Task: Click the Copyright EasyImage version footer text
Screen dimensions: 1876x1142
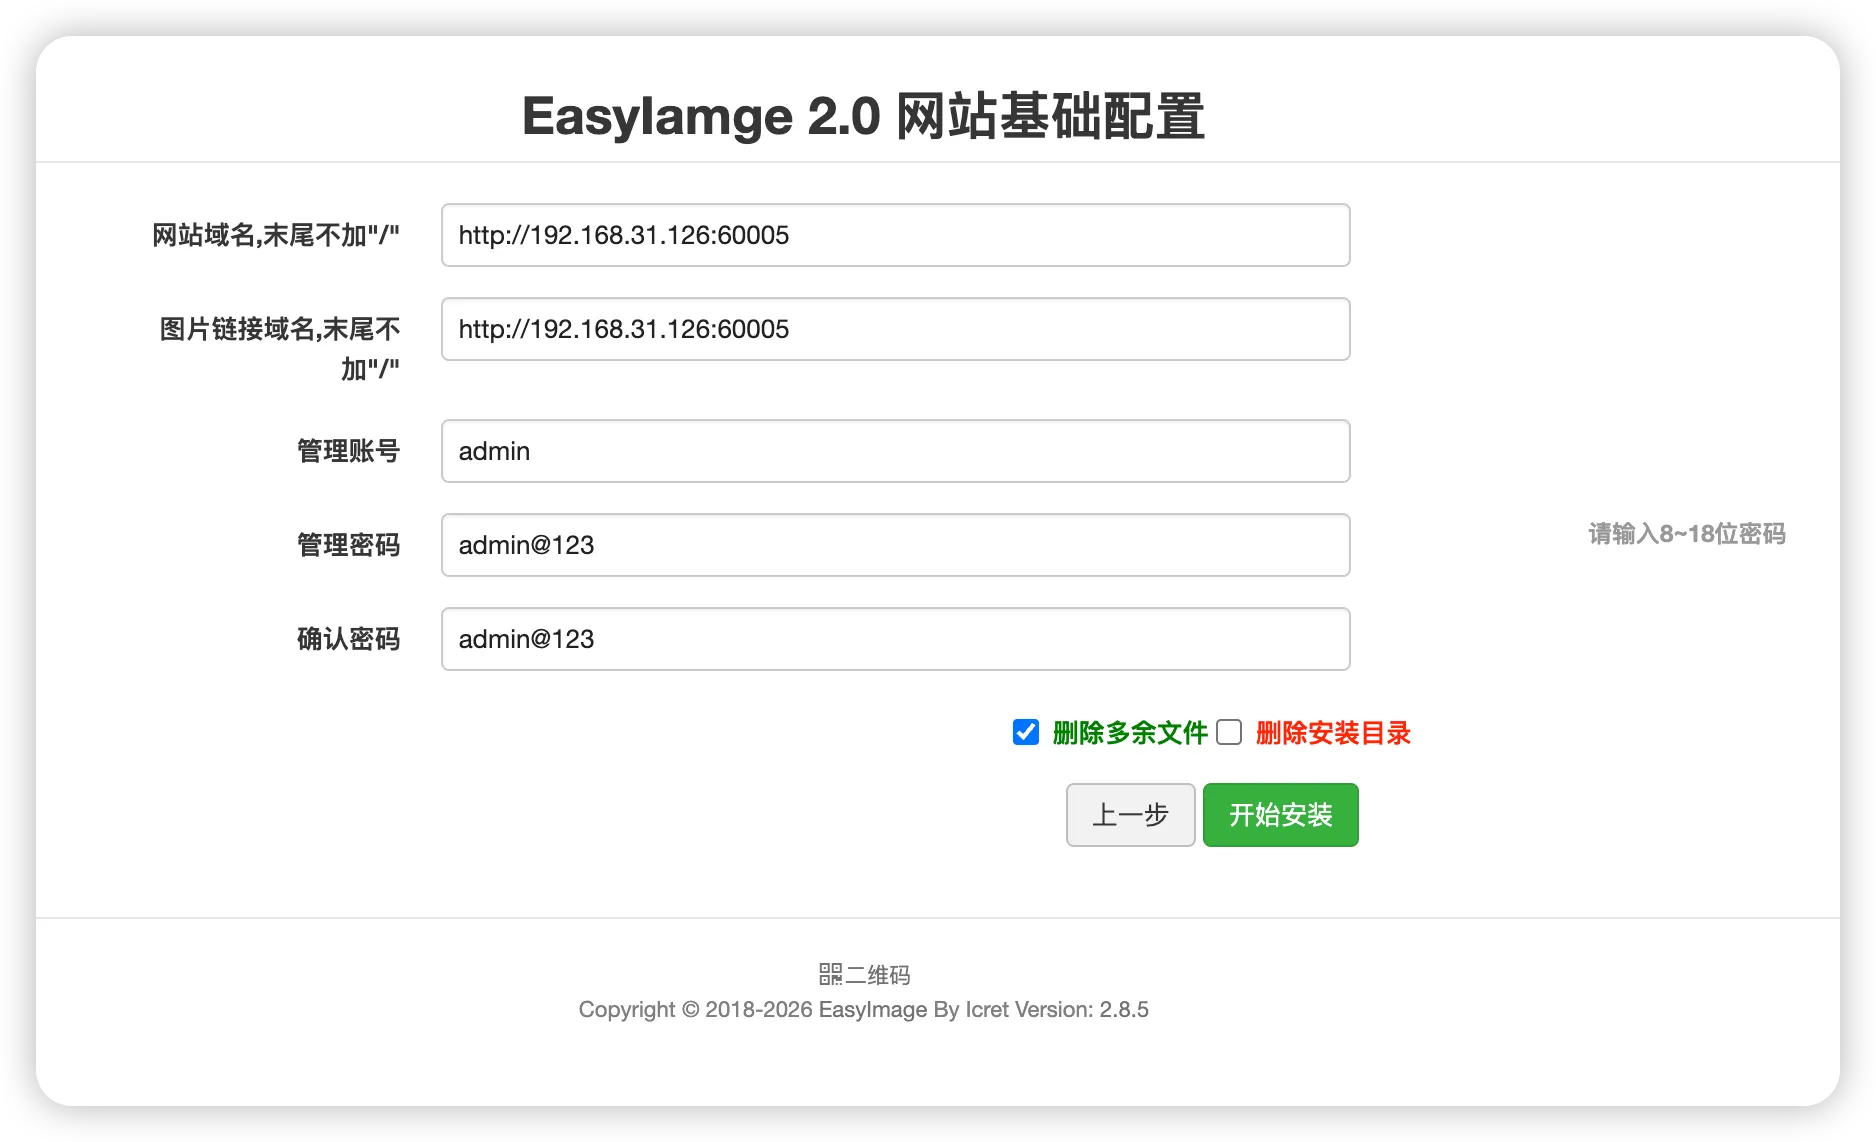Action: [863, 1010]
